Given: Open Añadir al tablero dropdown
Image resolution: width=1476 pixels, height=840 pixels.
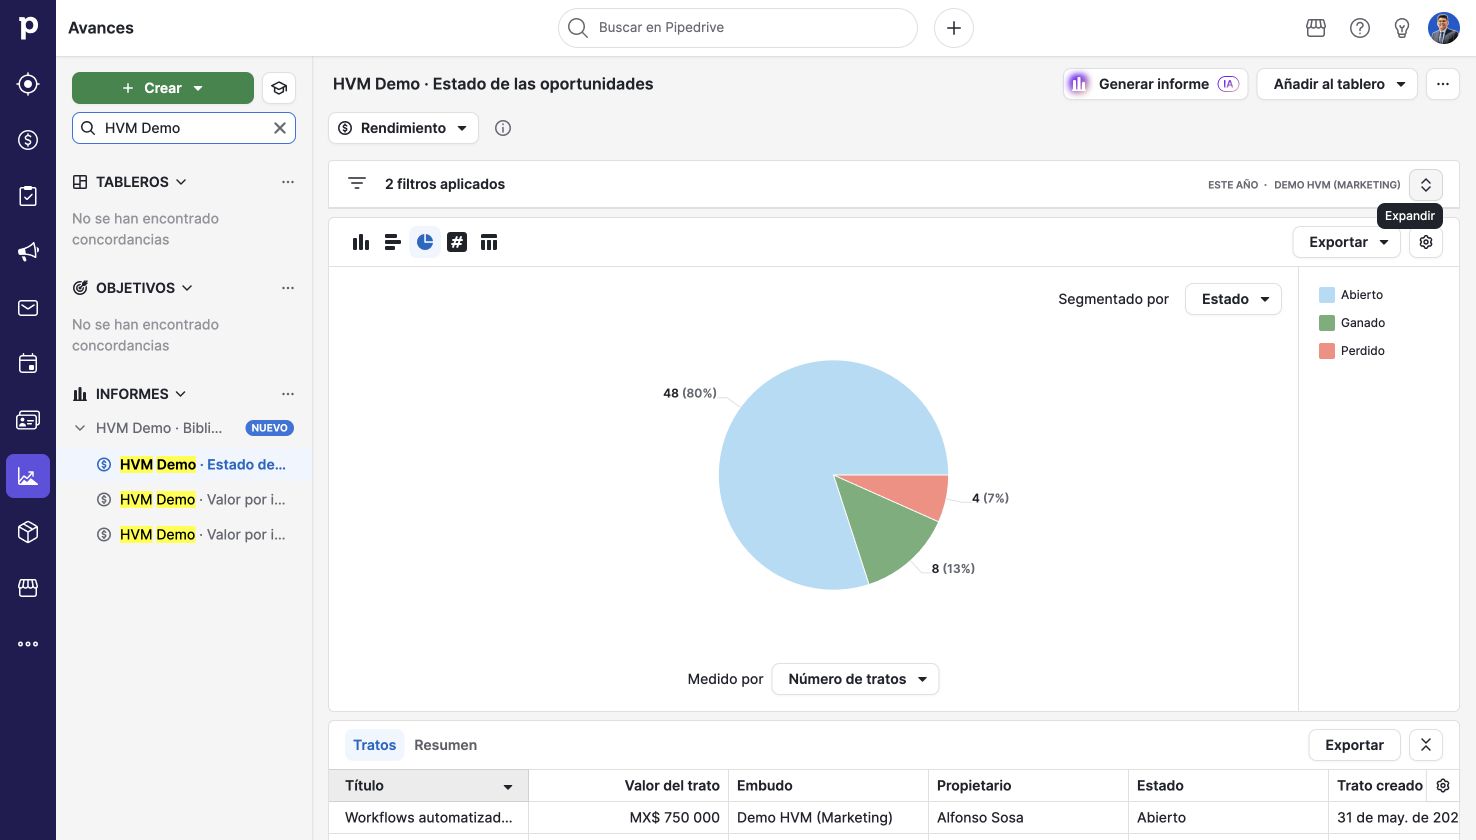Looking at the screenshot, I should point(1339,84).
